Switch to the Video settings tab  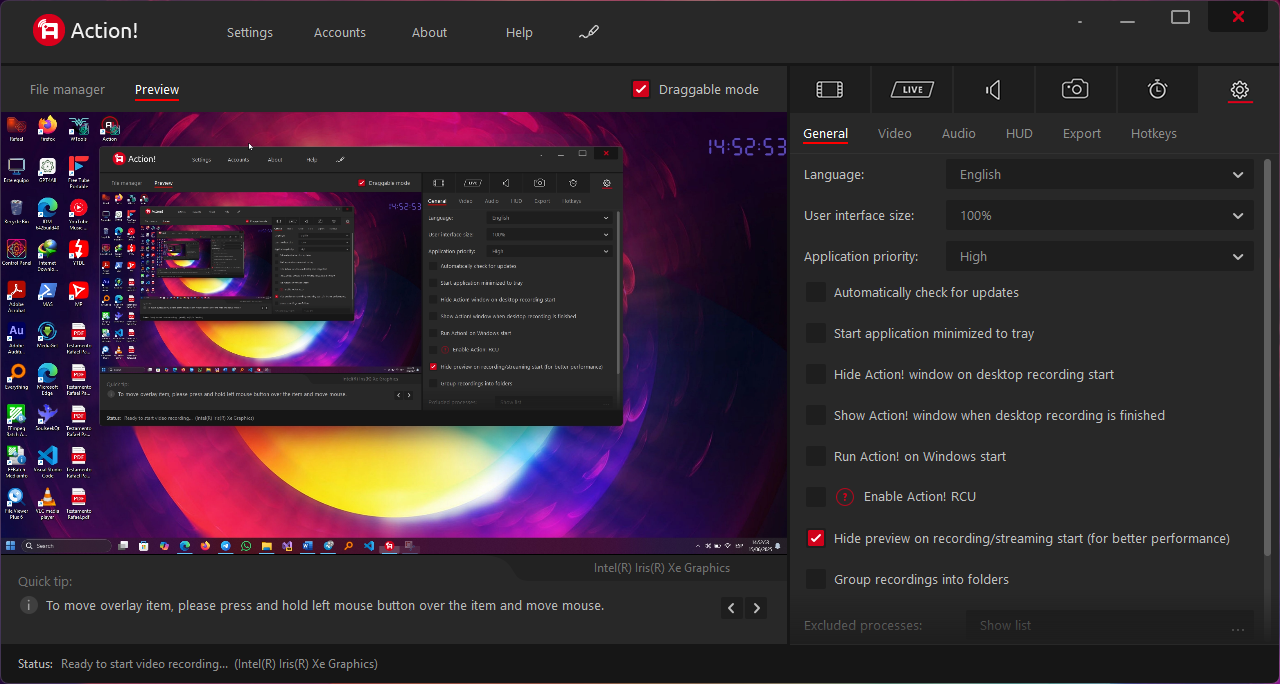coord(895,133)
